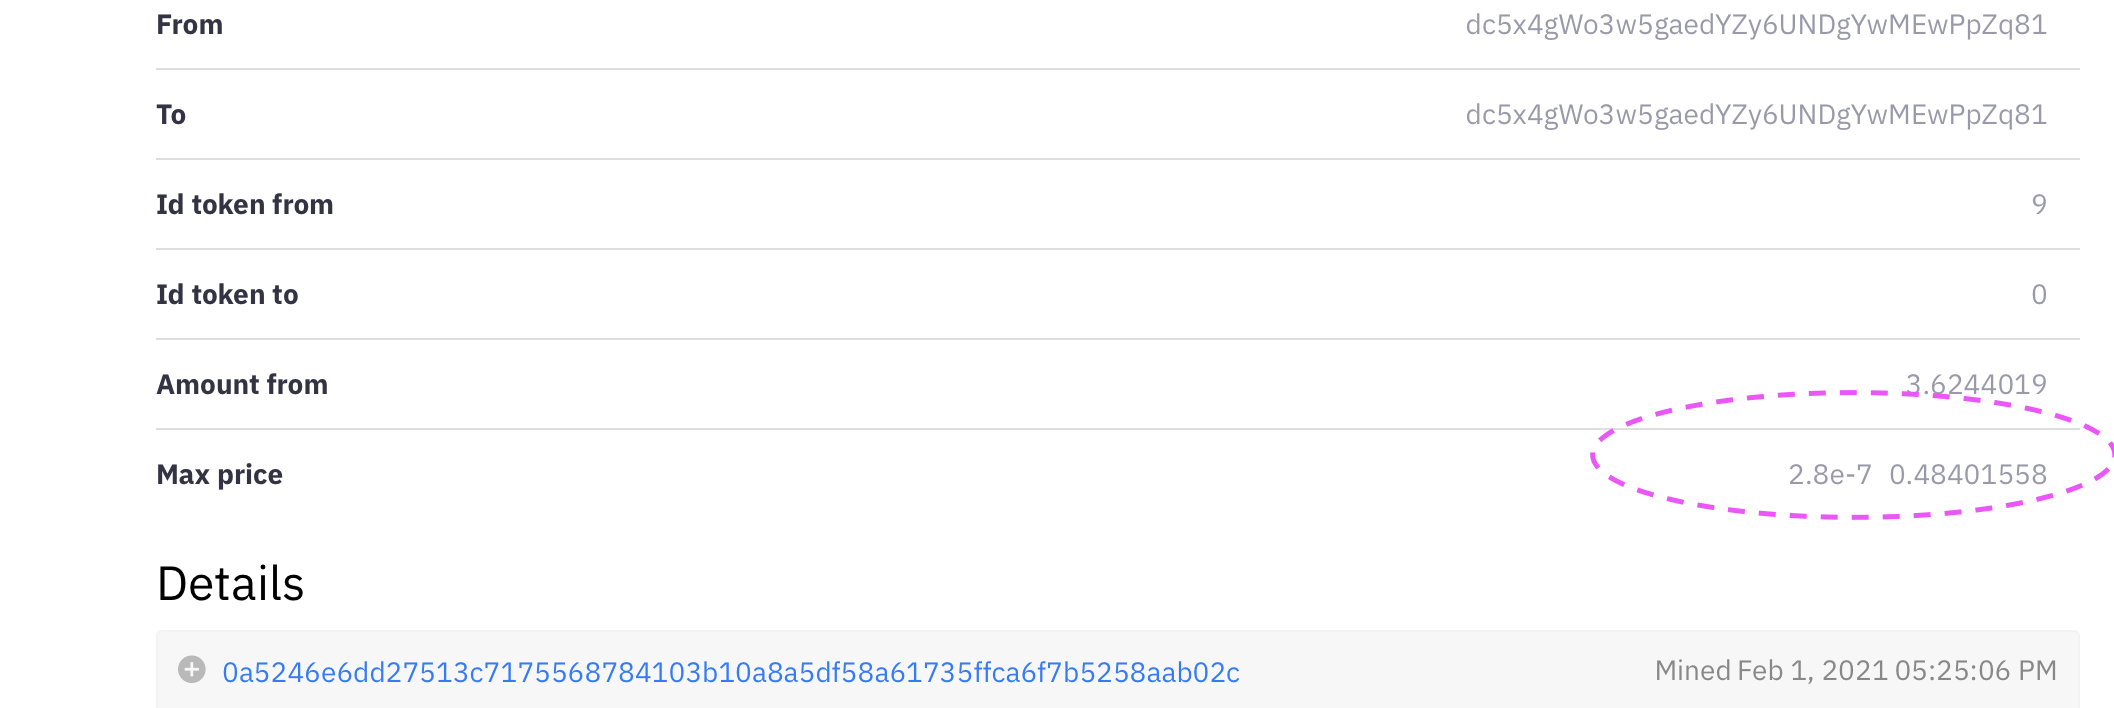Open the transaction hash link starting with 0a5246e6
The image size is (2114, 708).
(731, 672)
